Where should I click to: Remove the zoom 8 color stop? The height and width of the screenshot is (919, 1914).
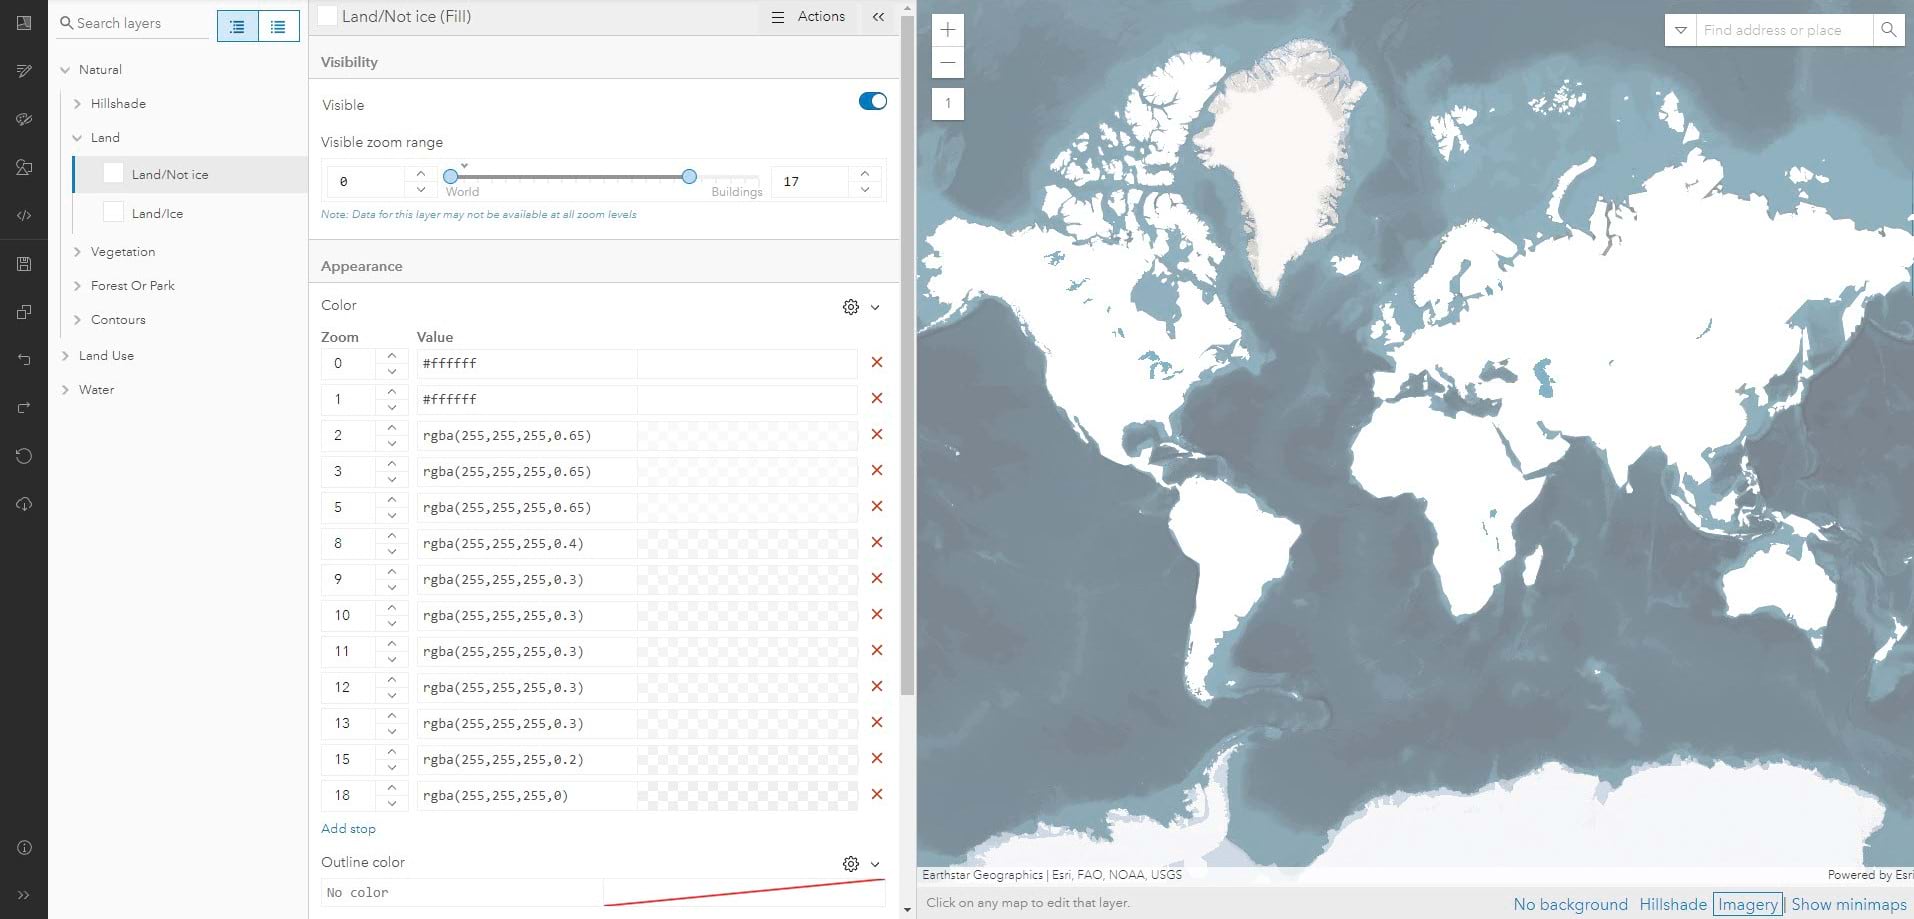click(x=877, y=543)
